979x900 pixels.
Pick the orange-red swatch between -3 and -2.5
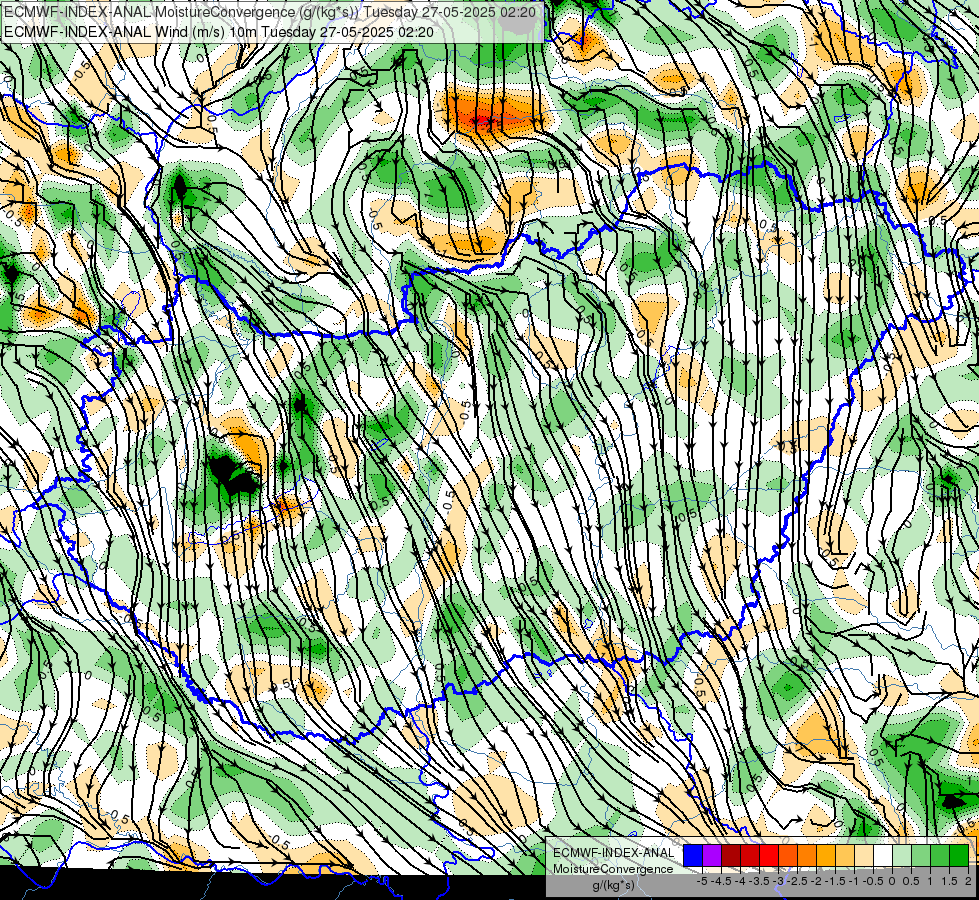tap(788, 856)
